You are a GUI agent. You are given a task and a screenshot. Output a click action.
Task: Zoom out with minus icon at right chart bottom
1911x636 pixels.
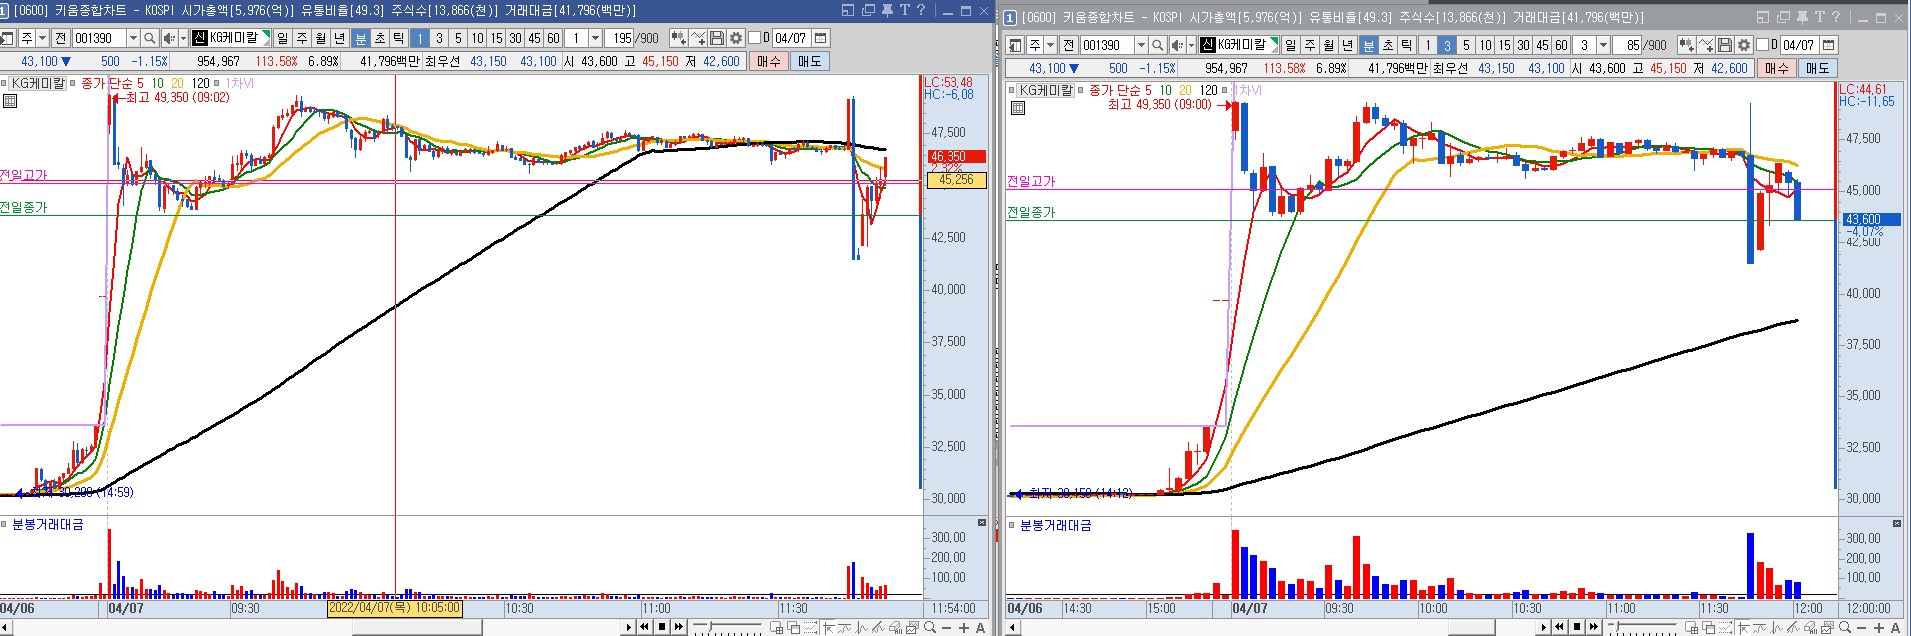(x=1861, y=628)
